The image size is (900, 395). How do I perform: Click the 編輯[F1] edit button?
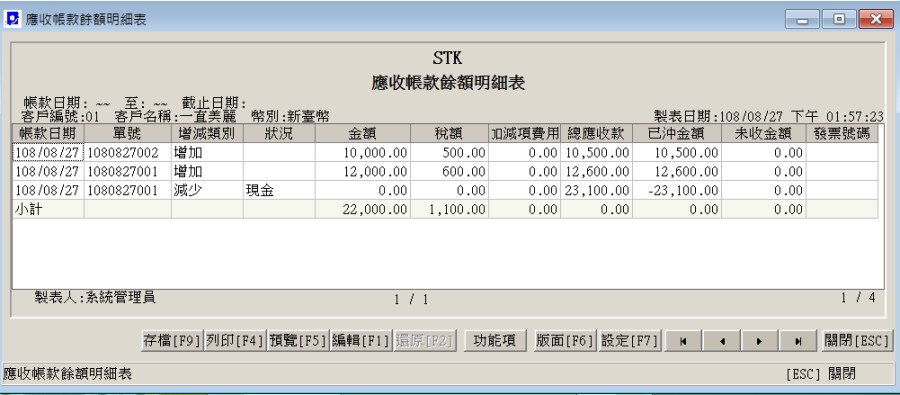click(361, 341)
